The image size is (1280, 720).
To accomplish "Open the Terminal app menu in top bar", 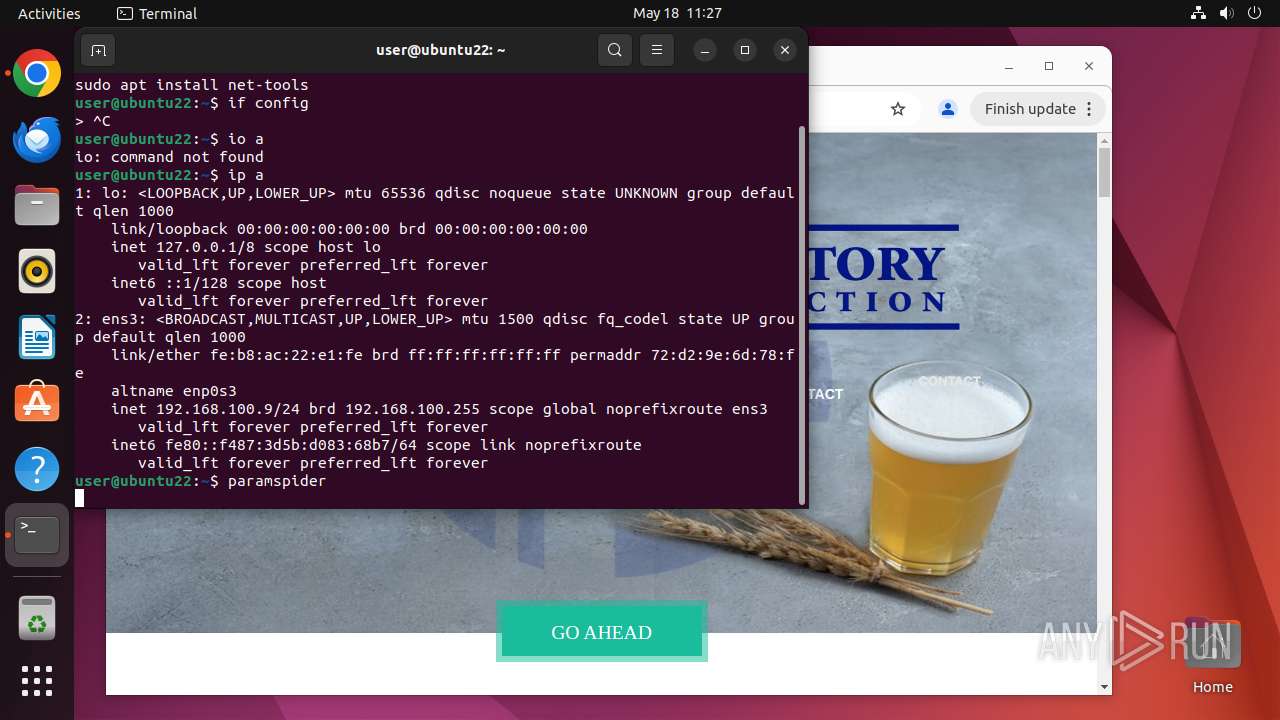I will [157, 13].
